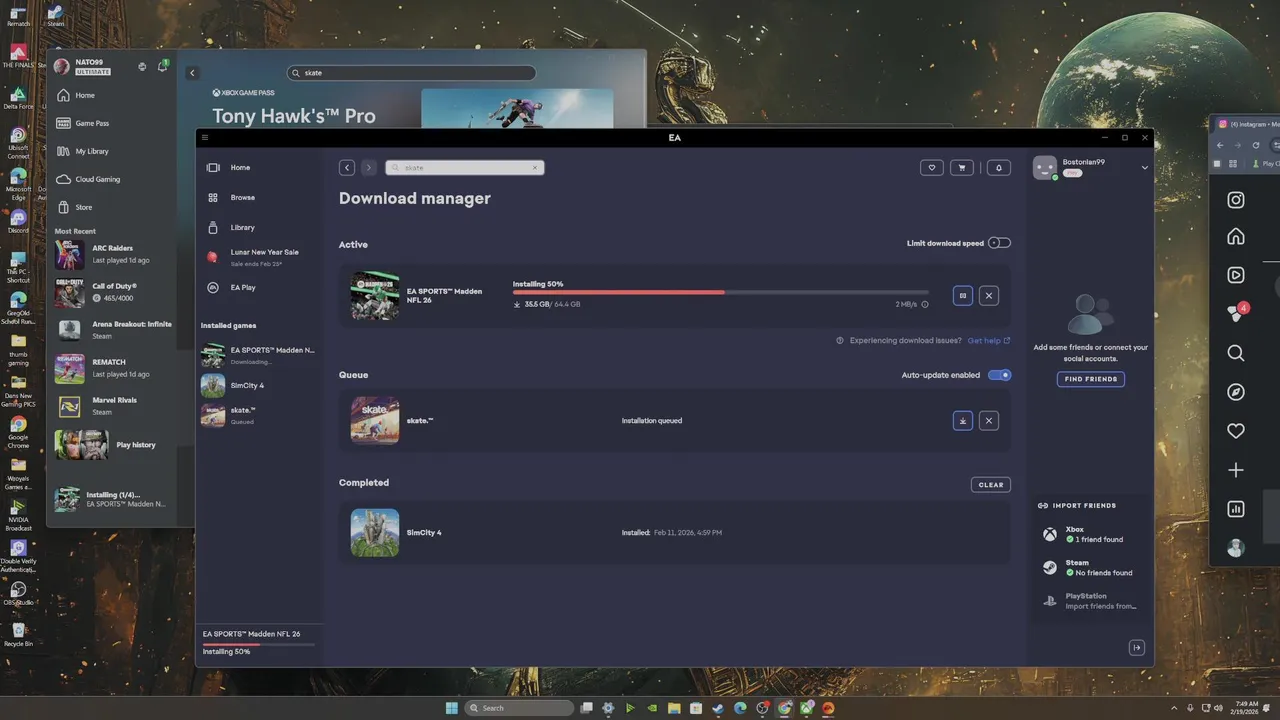Click the Windows taskbar Search box

click(520, 708)
